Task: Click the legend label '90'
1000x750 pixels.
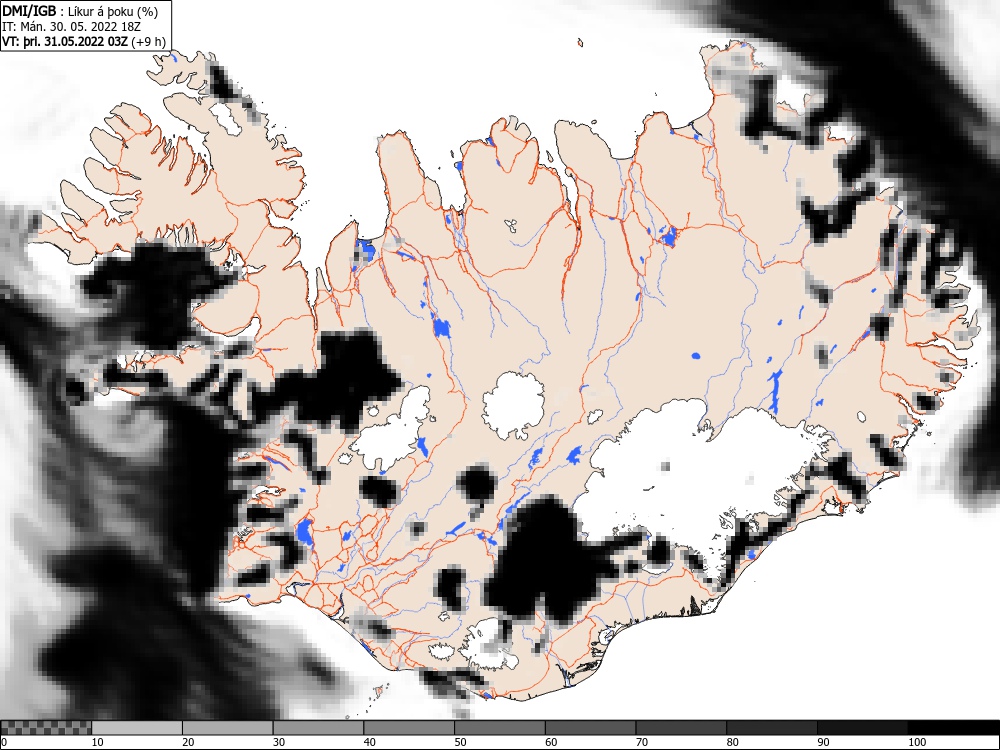Action: (x=823, y=742)
